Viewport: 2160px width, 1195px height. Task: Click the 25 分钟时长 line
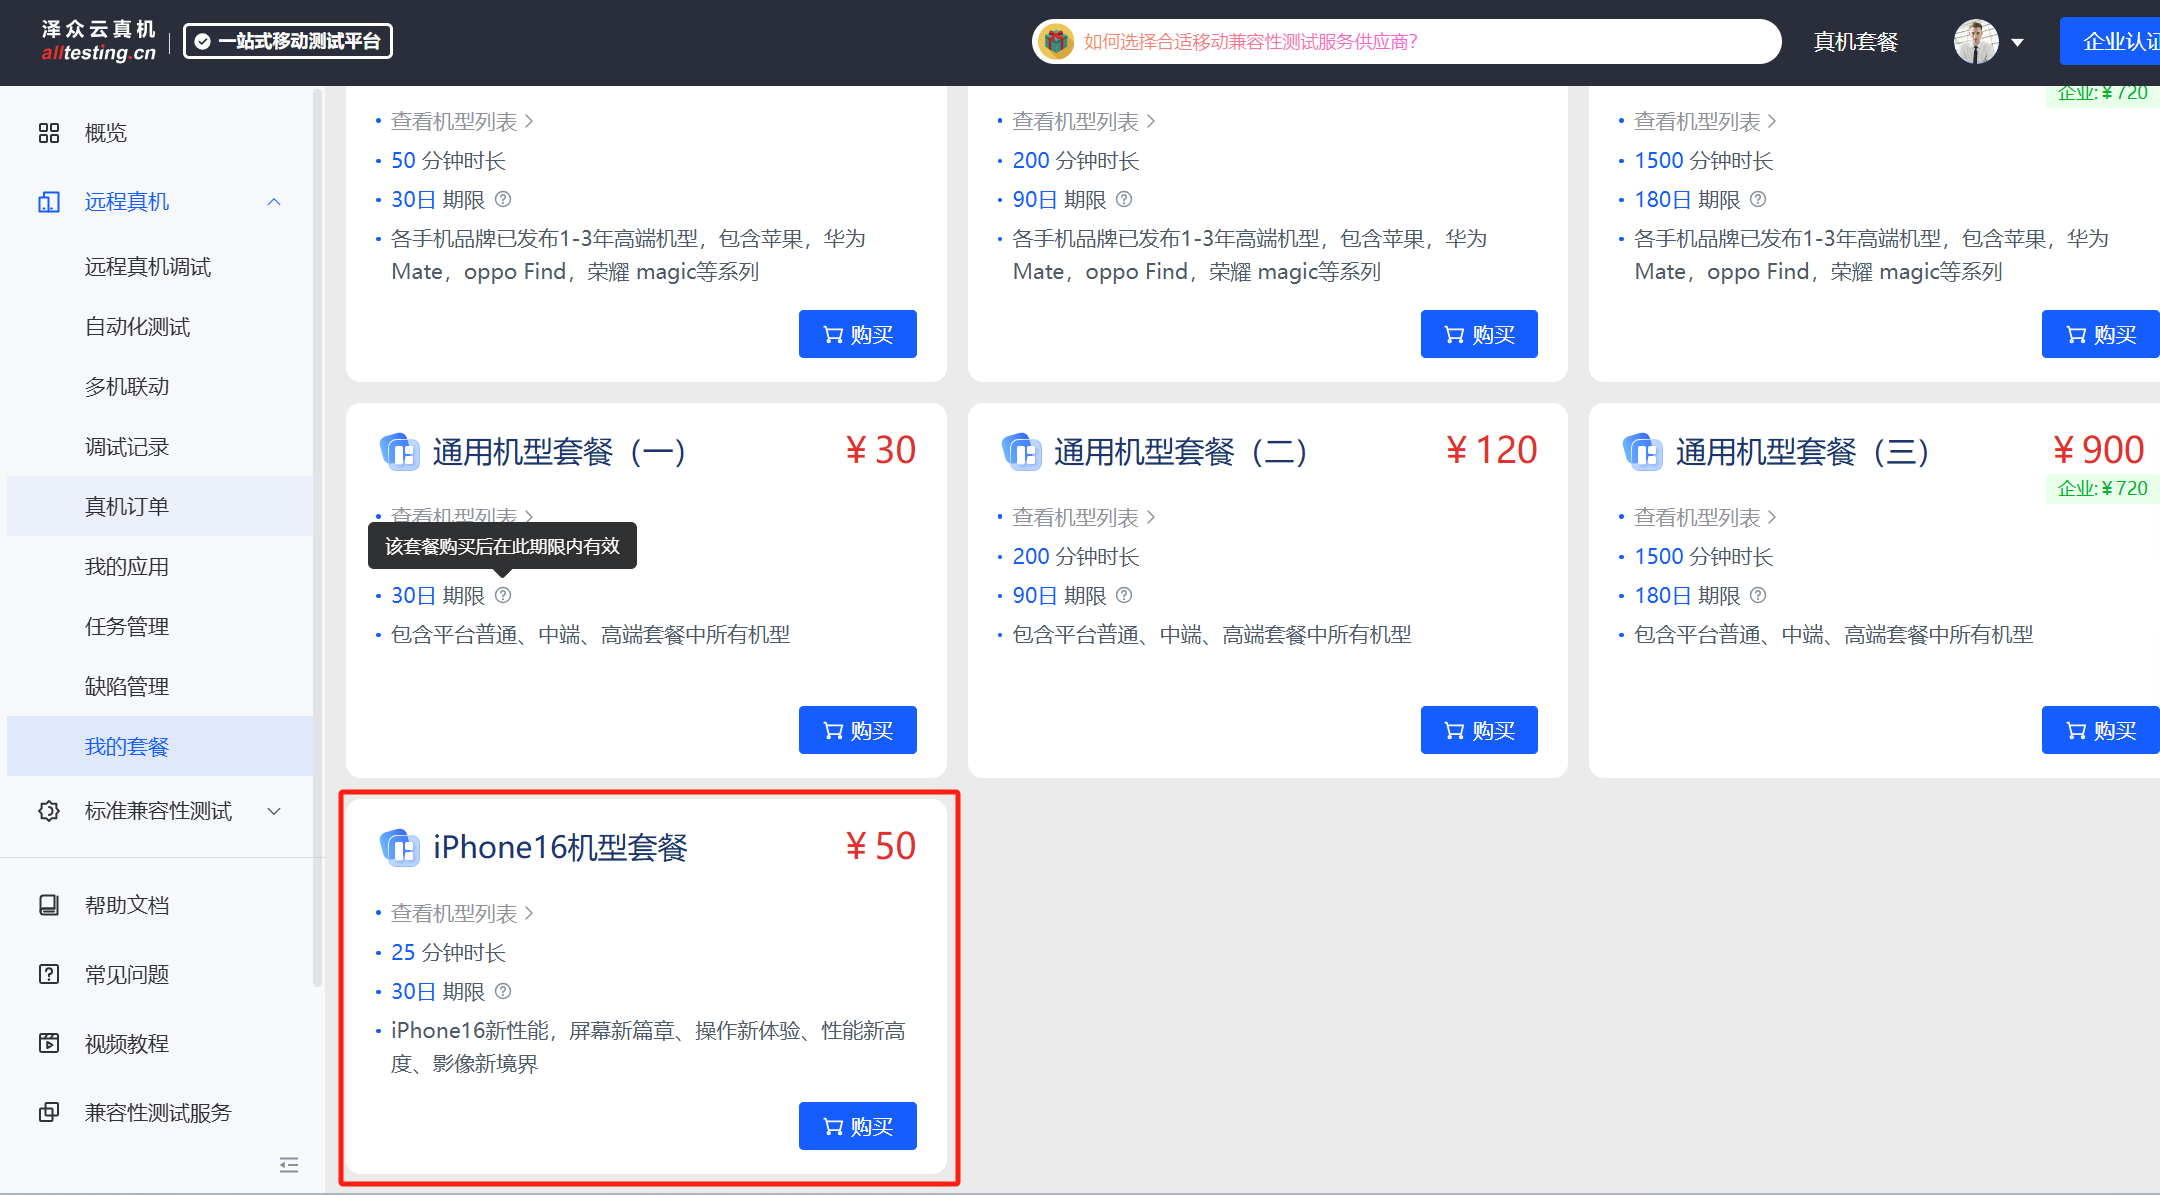[x=448, y=952]
